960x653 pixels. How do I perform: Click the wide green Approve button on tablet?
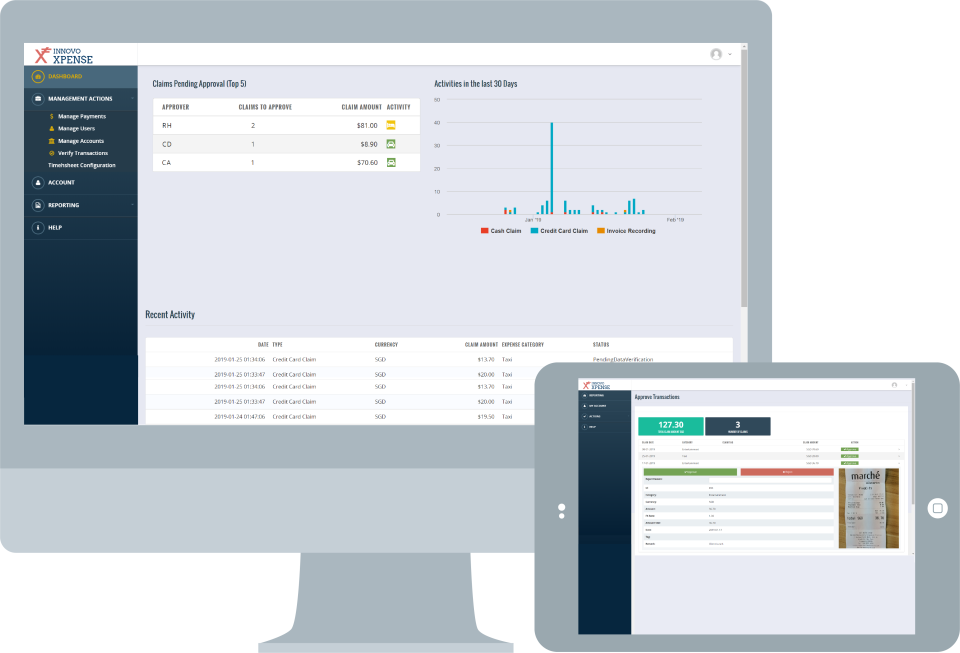click(x=690, y=472)
